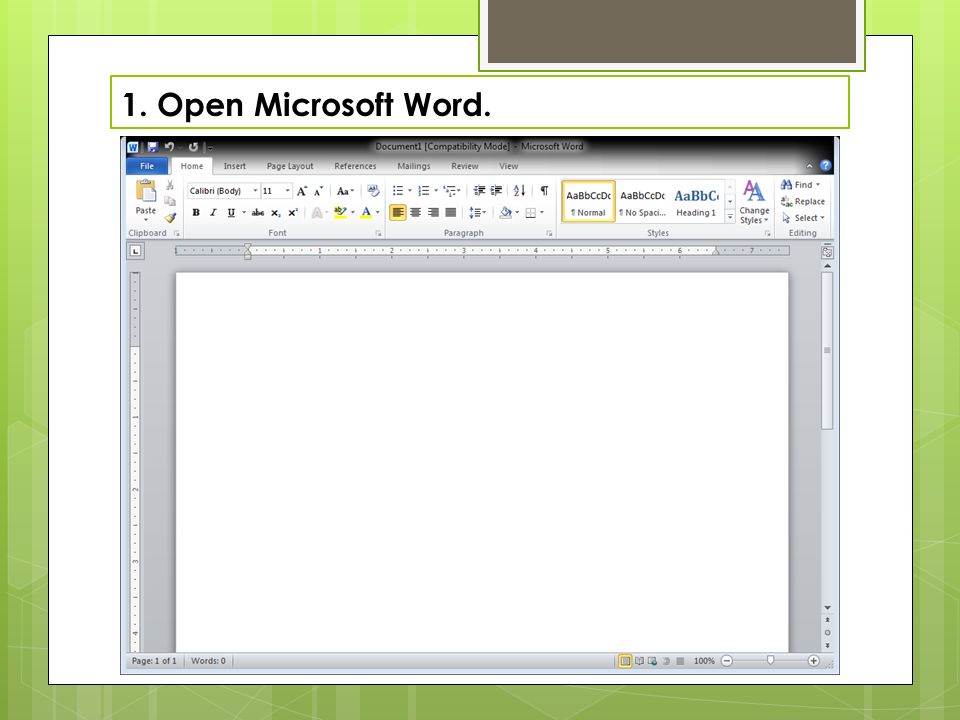Click the Copy icon in Clipboard group
Viewport: 960px width, 720px height.
[170, 201]
